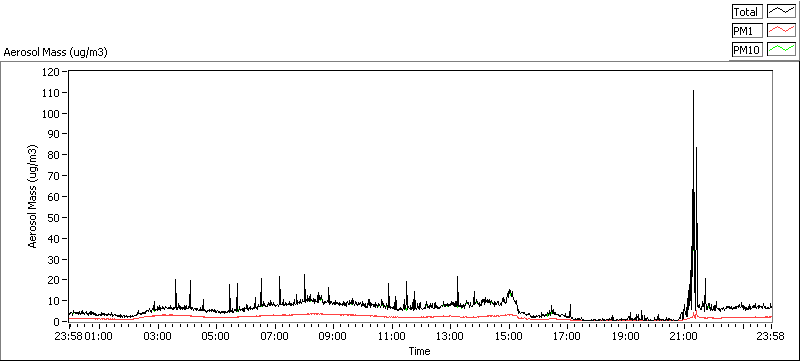Click the 40 y-axis tick value
This screenshot has width=800, height=361.
click(55, 239)
